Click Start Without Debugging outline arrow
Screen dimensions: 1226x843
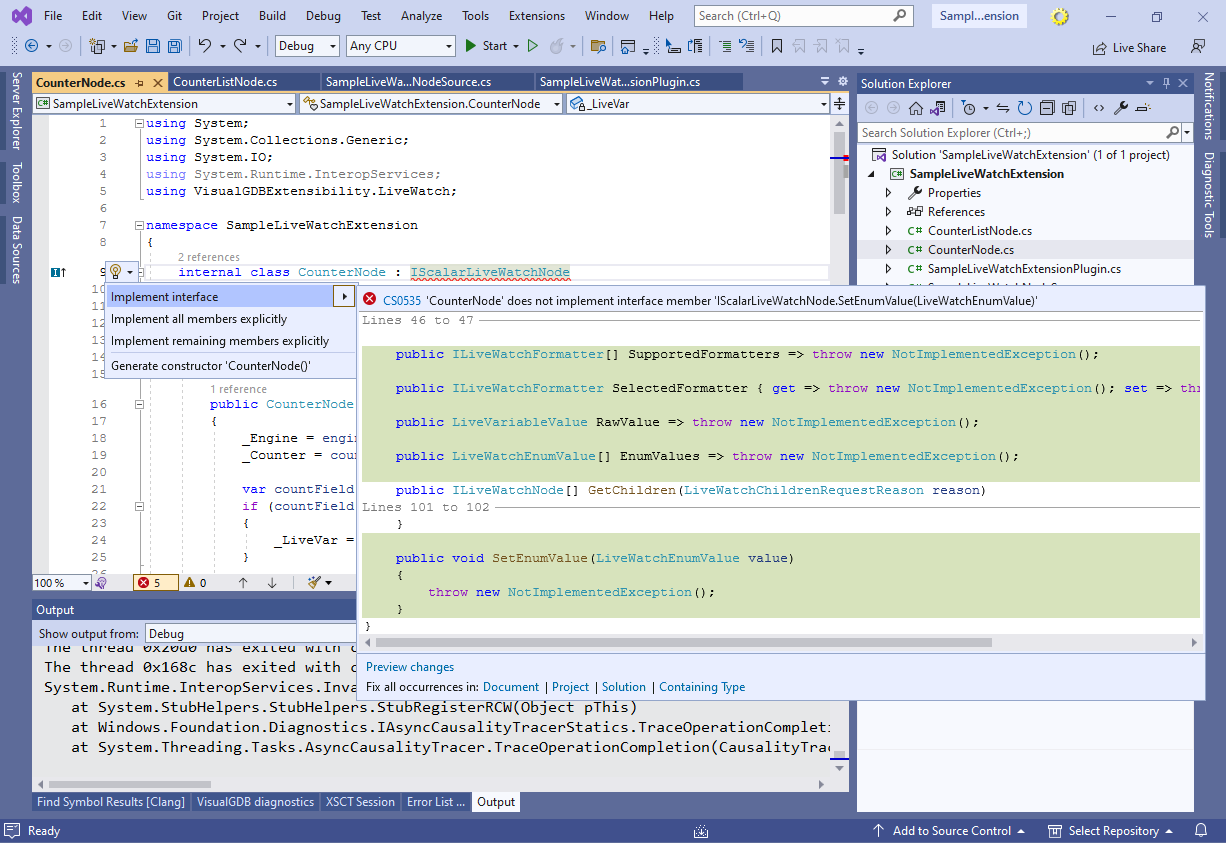click(533, 46)
